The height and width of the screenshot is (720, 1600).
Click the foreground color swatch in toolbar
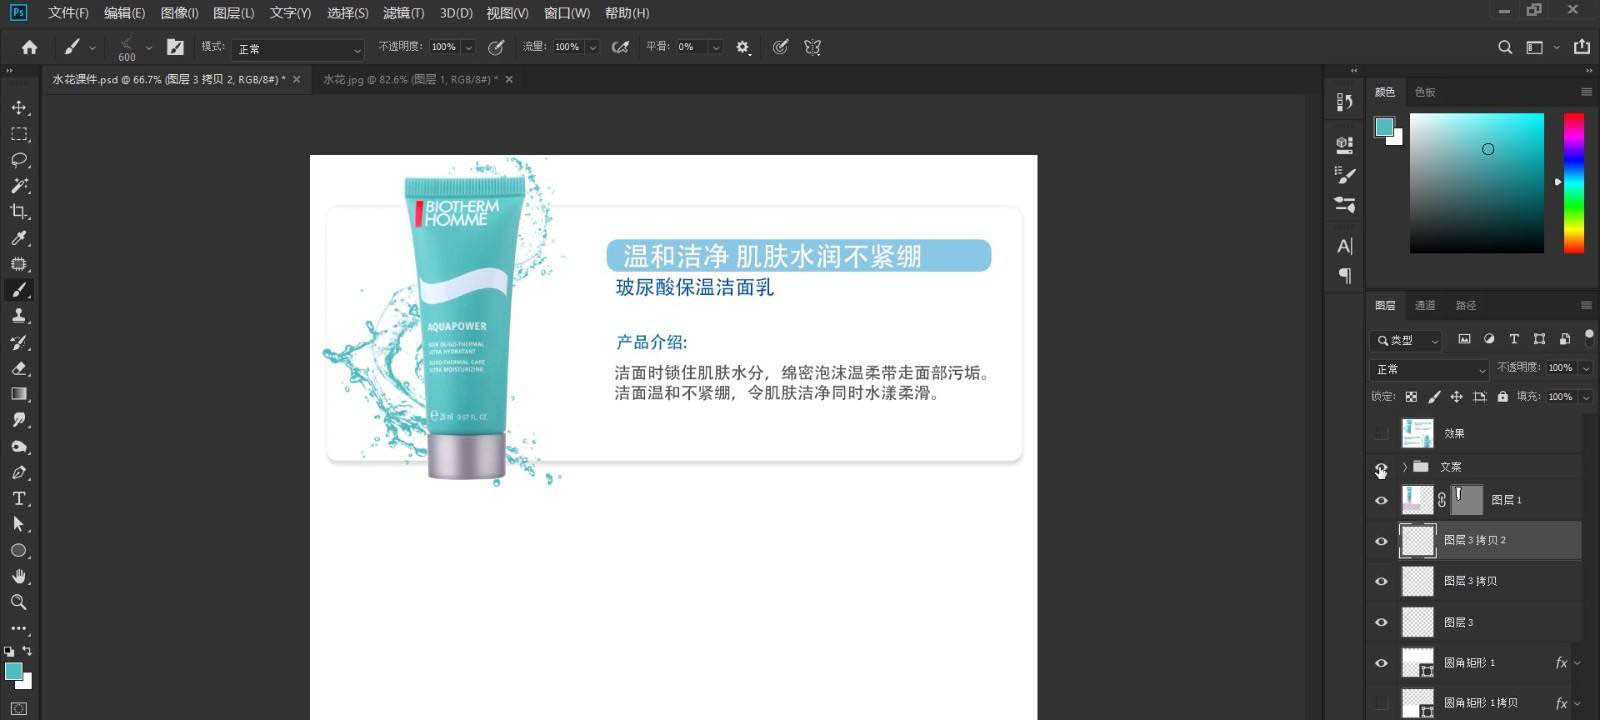tap(13, 671)
